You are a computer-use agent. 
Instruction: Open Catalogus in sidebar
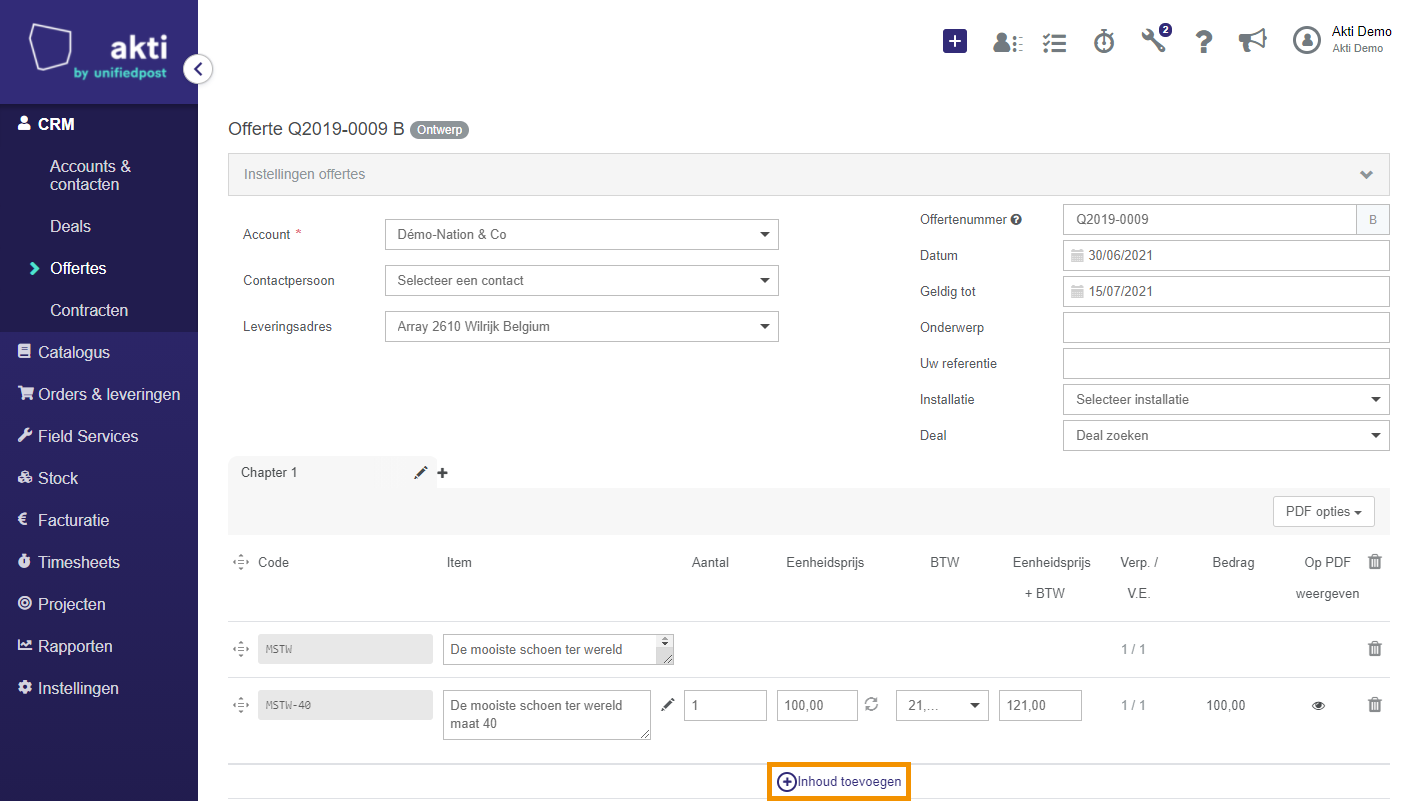(x=73, y=353)
